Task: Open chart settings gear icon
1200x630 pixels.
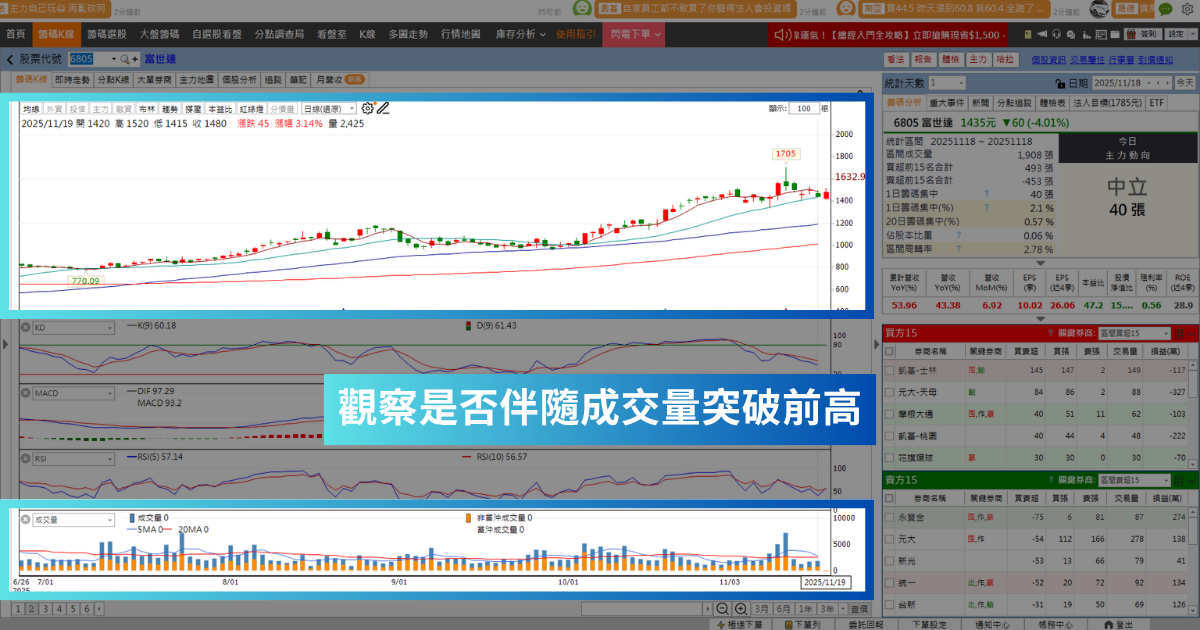Action: coord(367,108)
